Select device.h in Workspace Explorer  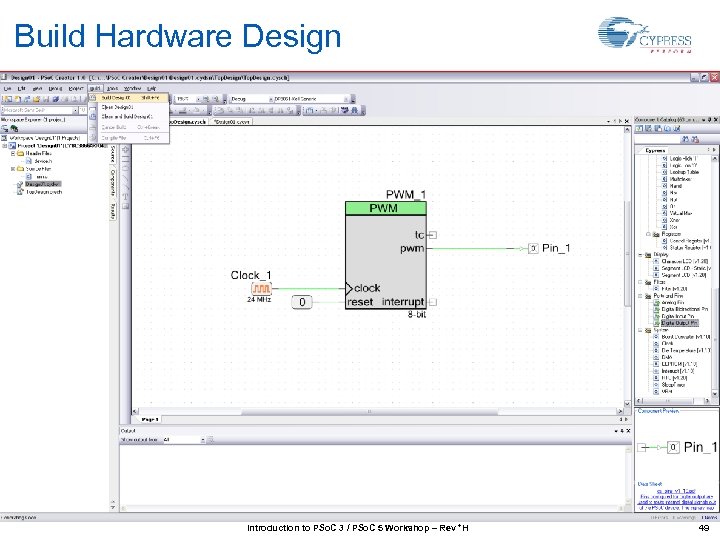pyautogui.click(x=43, y=161)
